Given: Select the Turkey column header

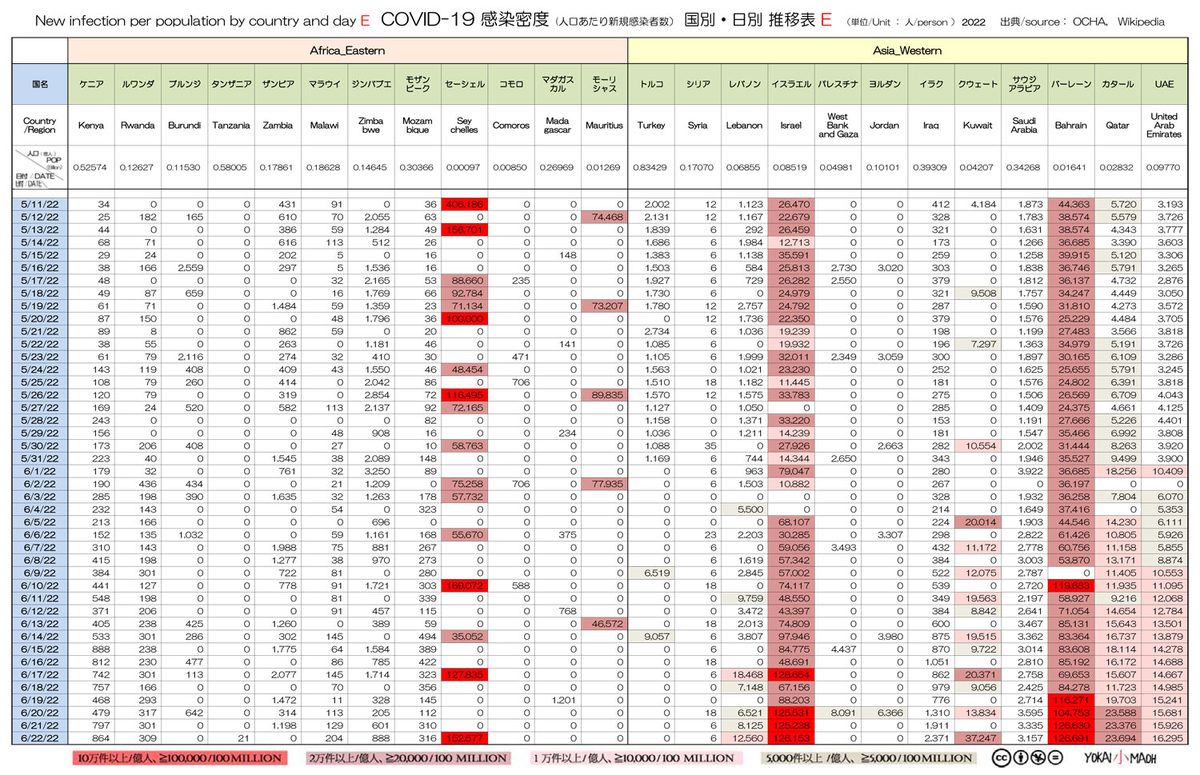Looking at the screenshot, I should [x=651, y=126].
